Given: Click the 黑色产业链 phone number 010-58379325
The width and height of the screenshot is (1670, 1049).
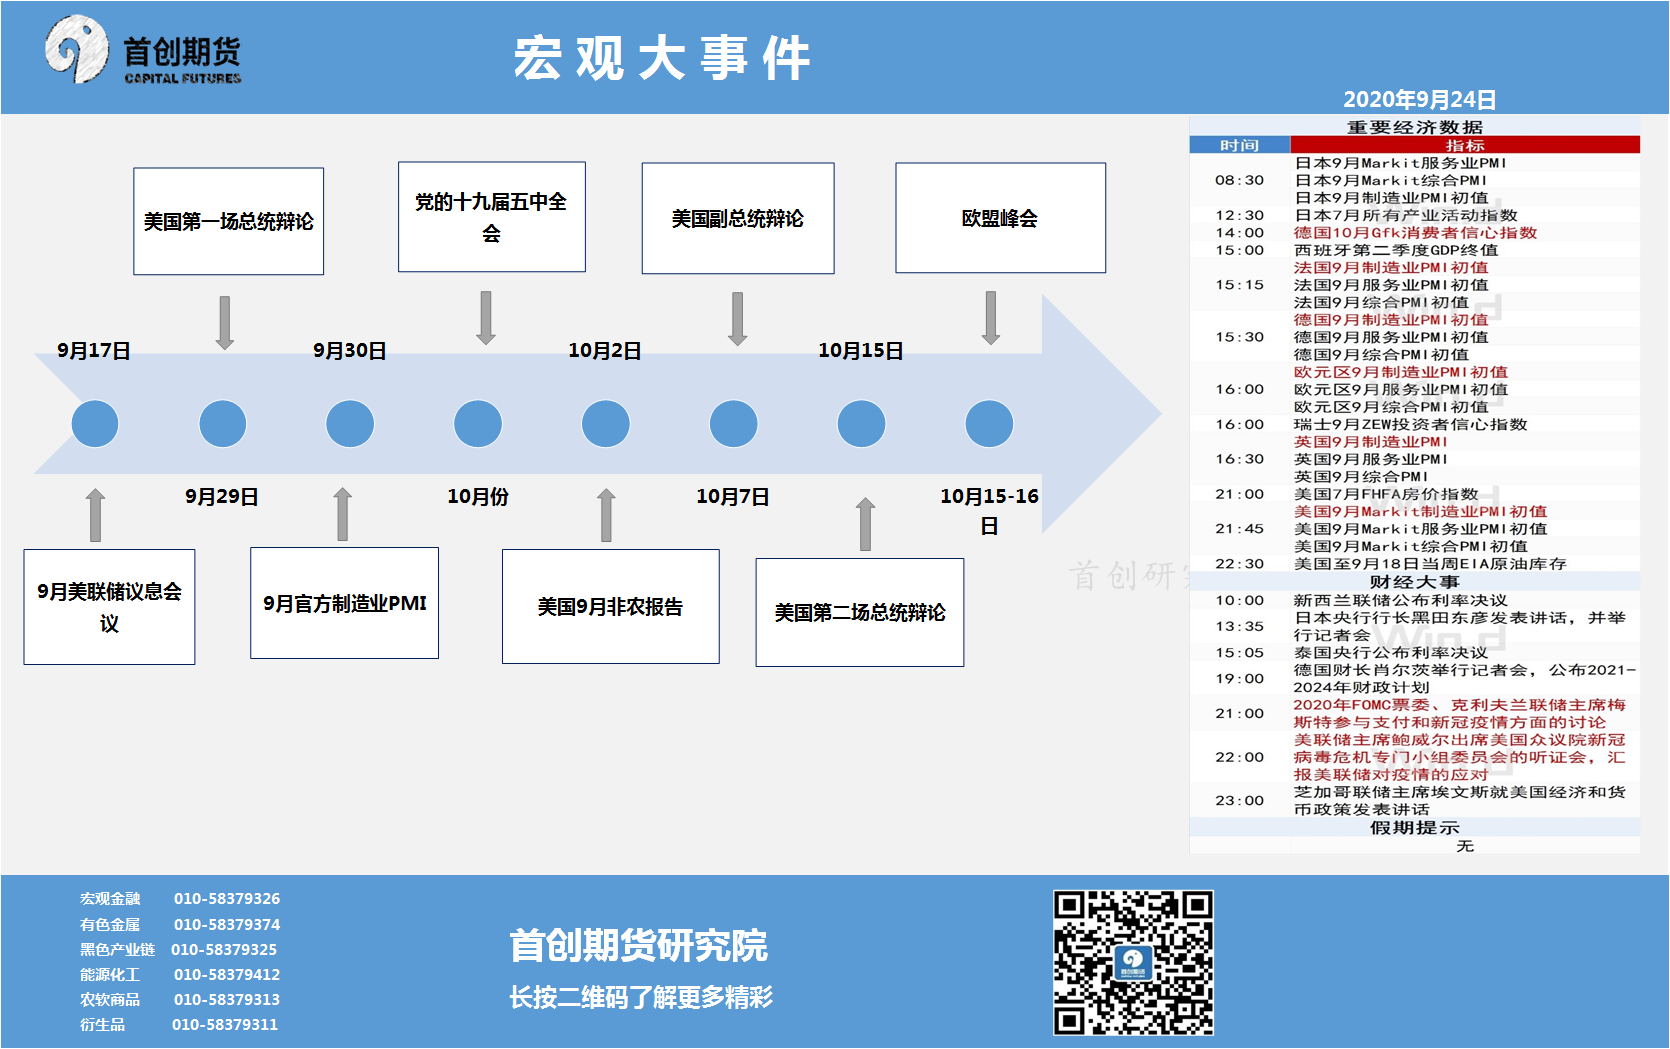Looking at the screenshot, I should (224, 950).
